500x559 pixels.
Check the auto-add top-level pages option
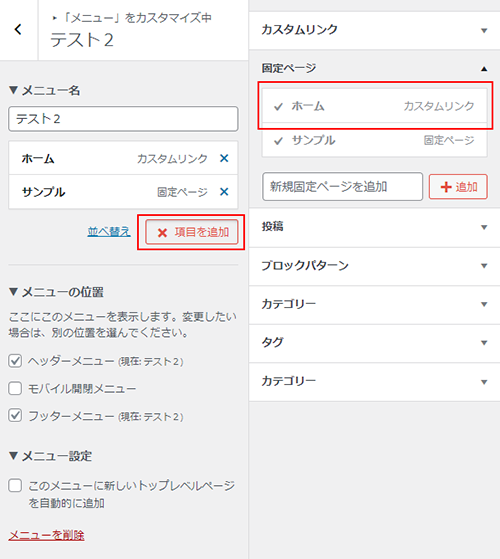tap(15, 486)
